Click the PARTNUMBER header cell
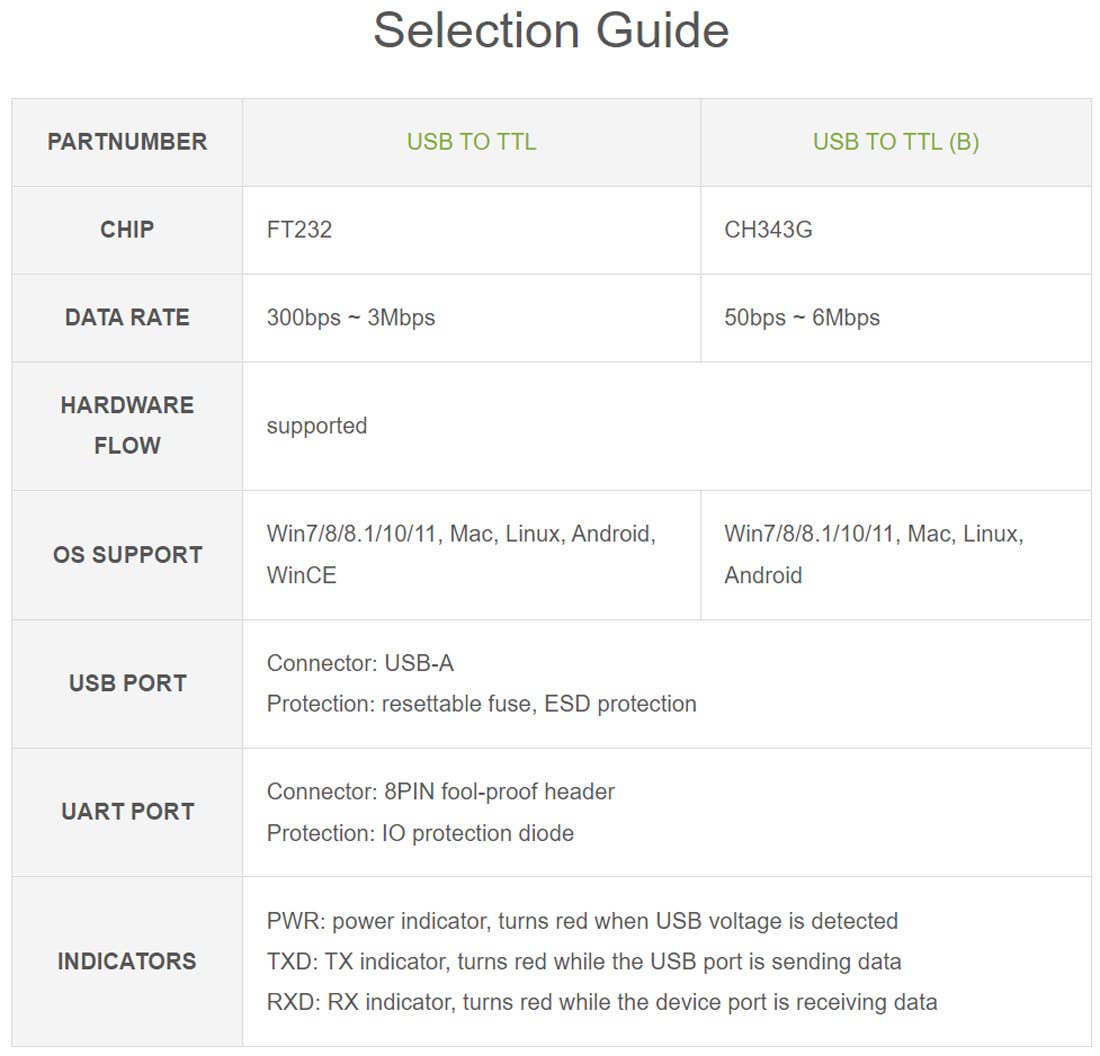This screenshot has width=1100, height=1056. 127,142
